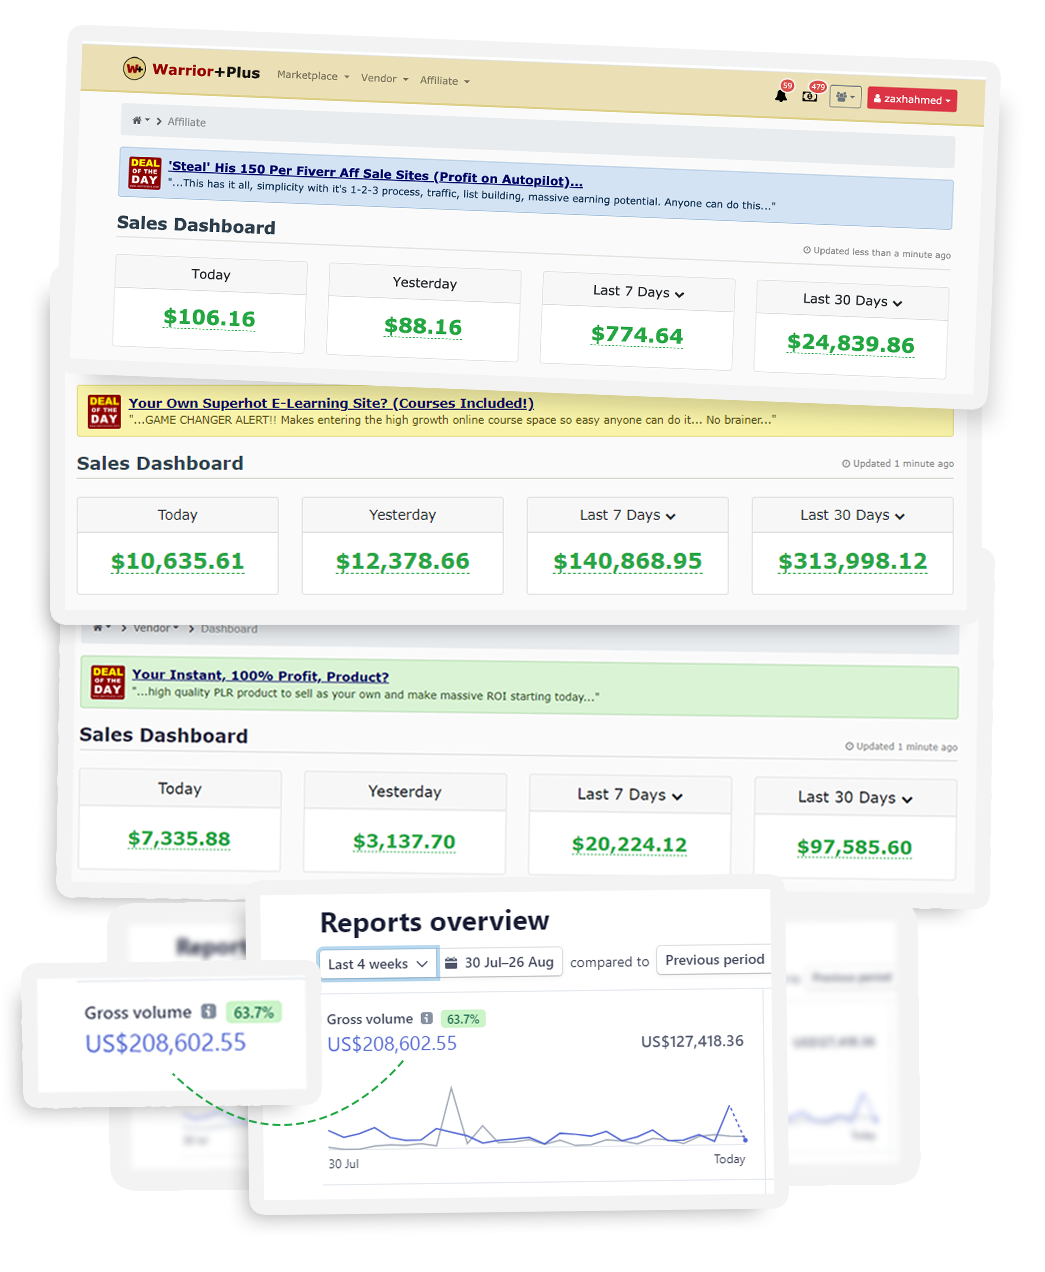Viewport: 1045px width, 1272px height.
Task: Expand Last 7 Days above $140,868.95
Action: [628, 515]
